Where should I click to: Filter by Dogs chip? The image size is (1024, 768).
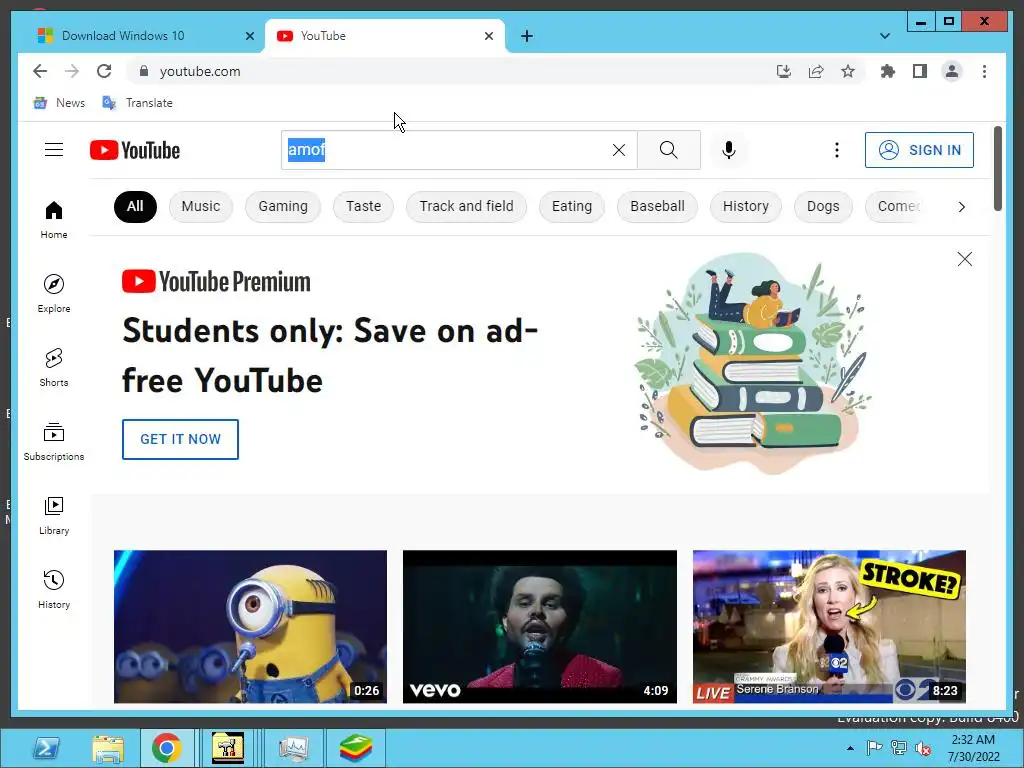(823, 206)
